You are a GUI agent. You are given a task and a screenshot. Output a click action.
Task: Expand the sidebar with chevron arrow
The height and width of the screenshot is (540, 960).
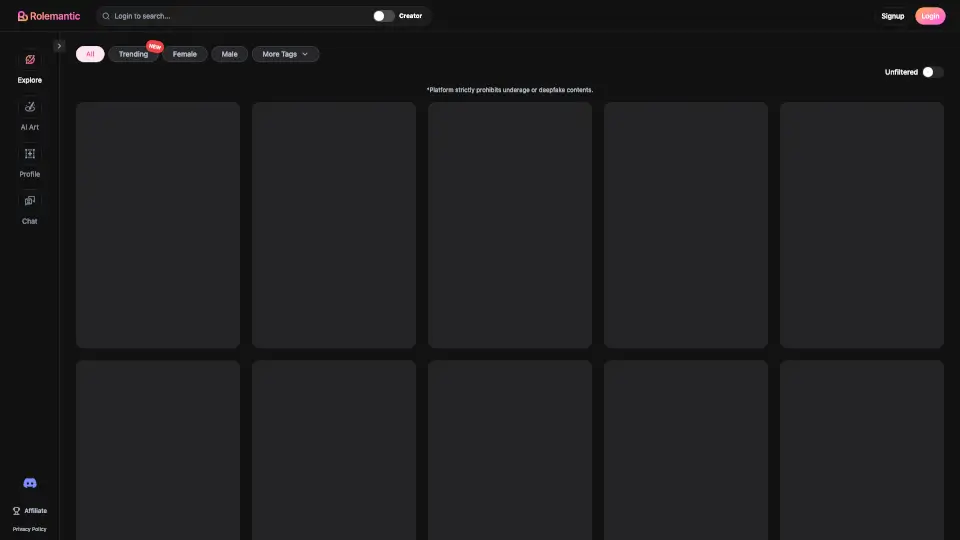click(x=59, y=46)
